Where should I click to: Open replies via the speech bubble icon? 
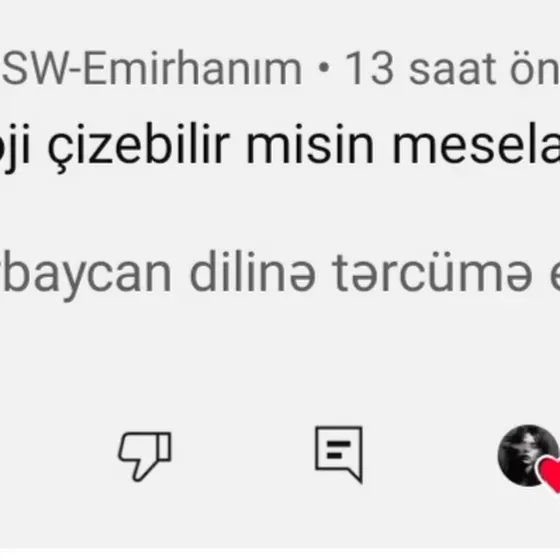click(339, 454)
